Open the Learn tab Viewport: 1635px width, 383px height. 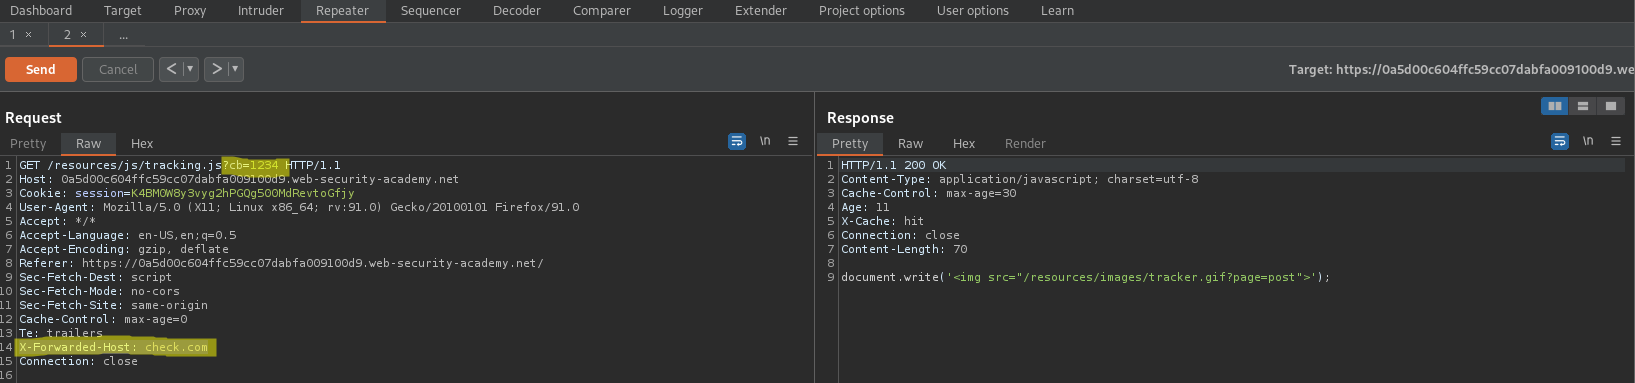[x=1057, y=11]
